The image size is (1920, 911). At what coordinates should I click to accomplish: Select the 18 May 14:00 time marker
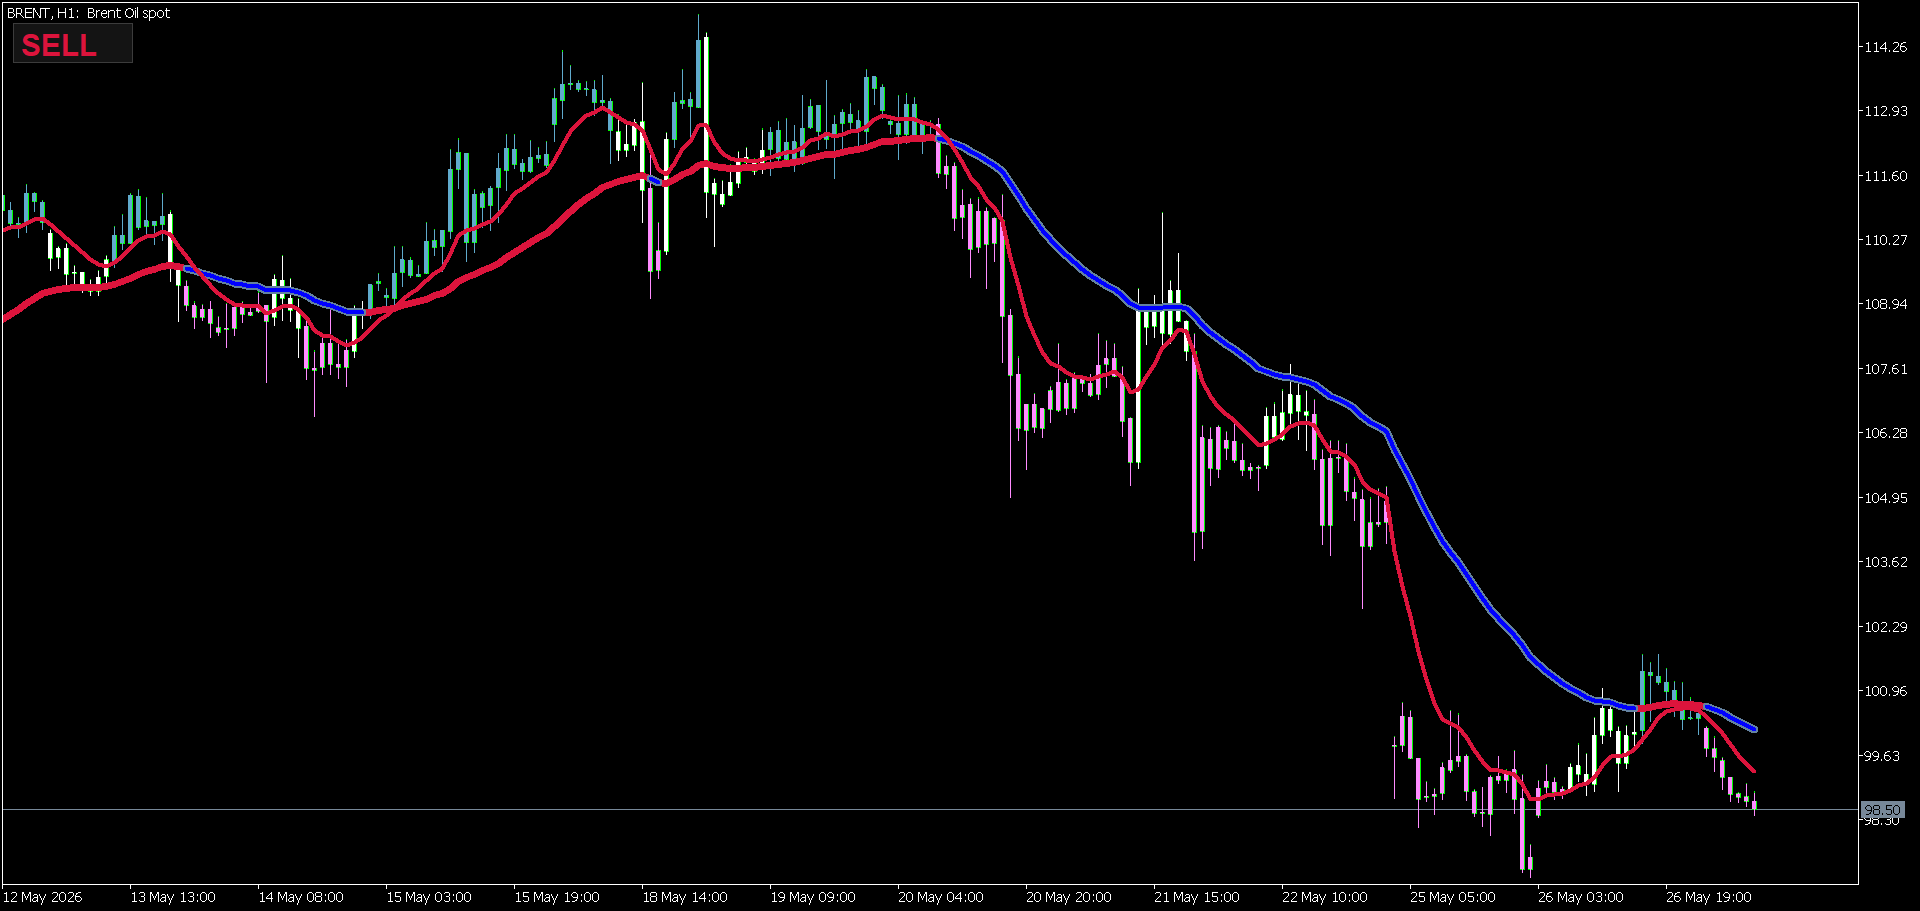click(x=685, y=897)
